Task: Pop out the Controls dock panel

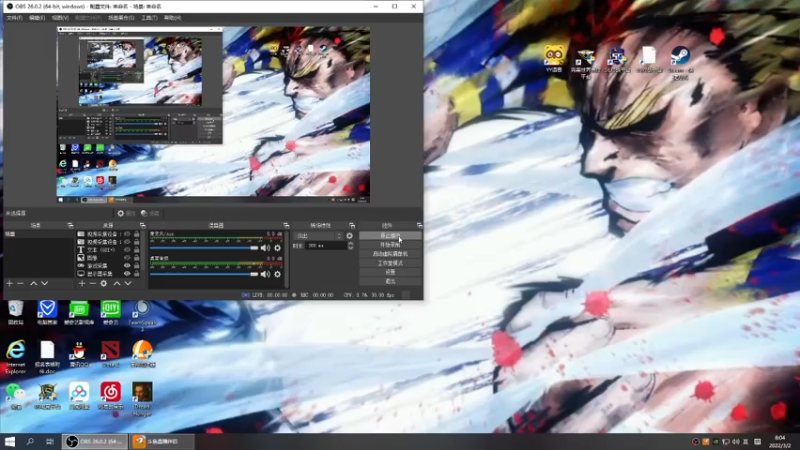Action: (x=419, y=225)
